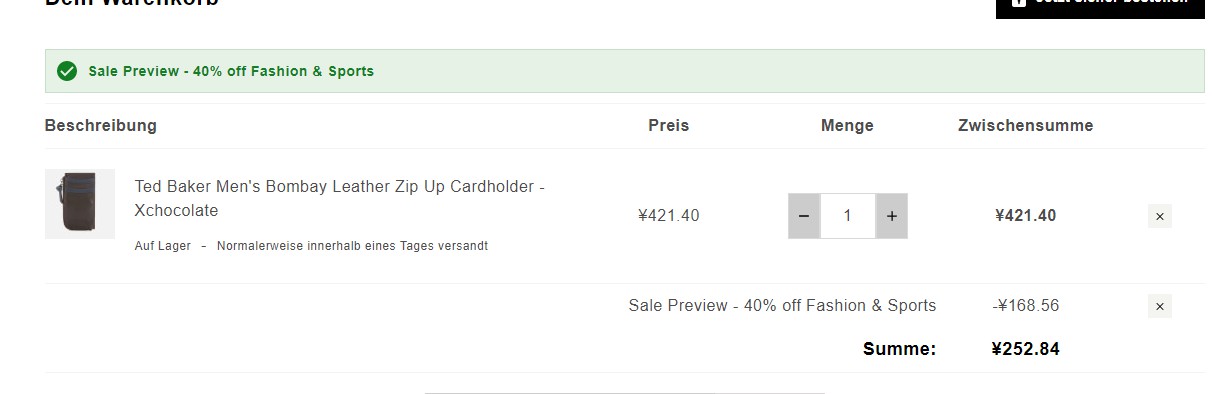The width and height of the screenshot is (1212, 394).
Task: Click the ¥252.84 total amount
Action: coord(1026,349)
